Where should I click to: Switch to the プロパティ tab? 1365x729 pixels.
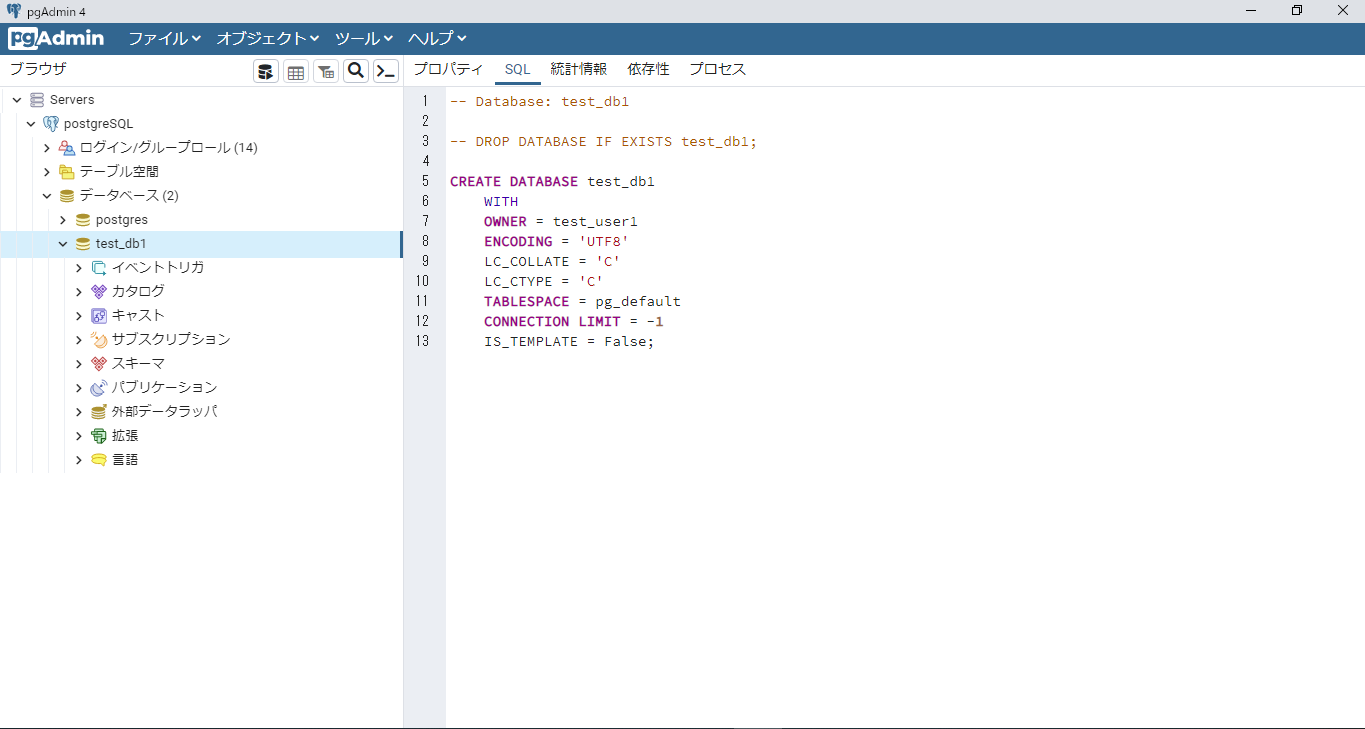(448, 69)
